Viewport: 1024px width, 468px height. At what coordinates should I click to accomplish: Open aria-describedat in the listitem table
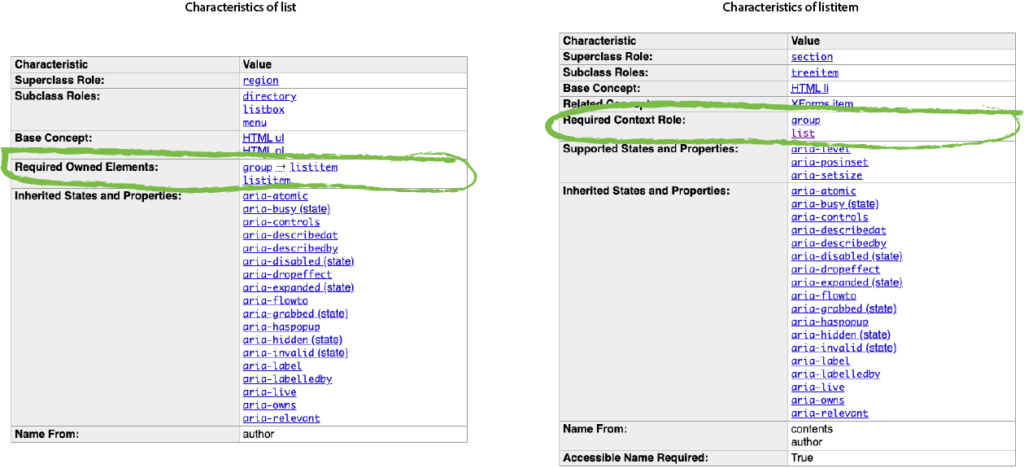click(839, 230)
